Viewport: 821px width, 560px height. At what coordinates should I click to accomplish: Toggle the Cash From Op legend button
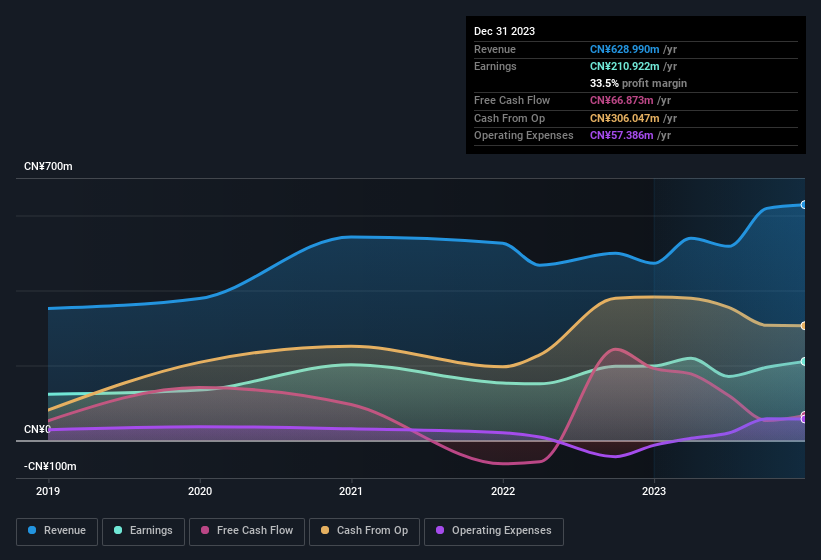point(364,531)
